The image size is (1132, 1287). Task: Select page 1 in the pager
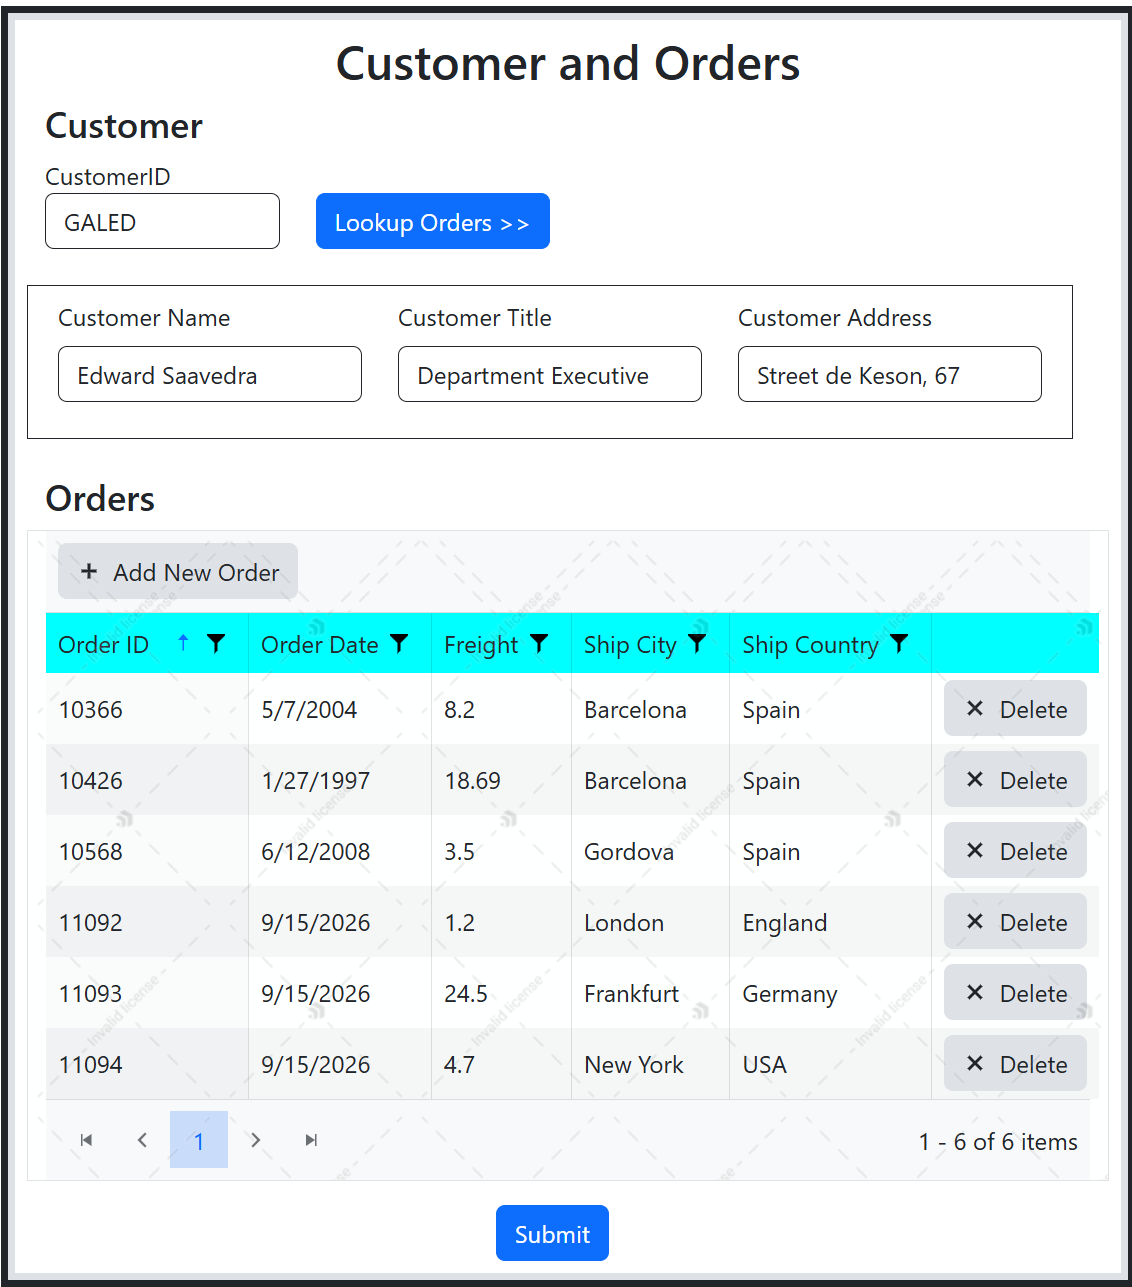tap(199, 1140)
